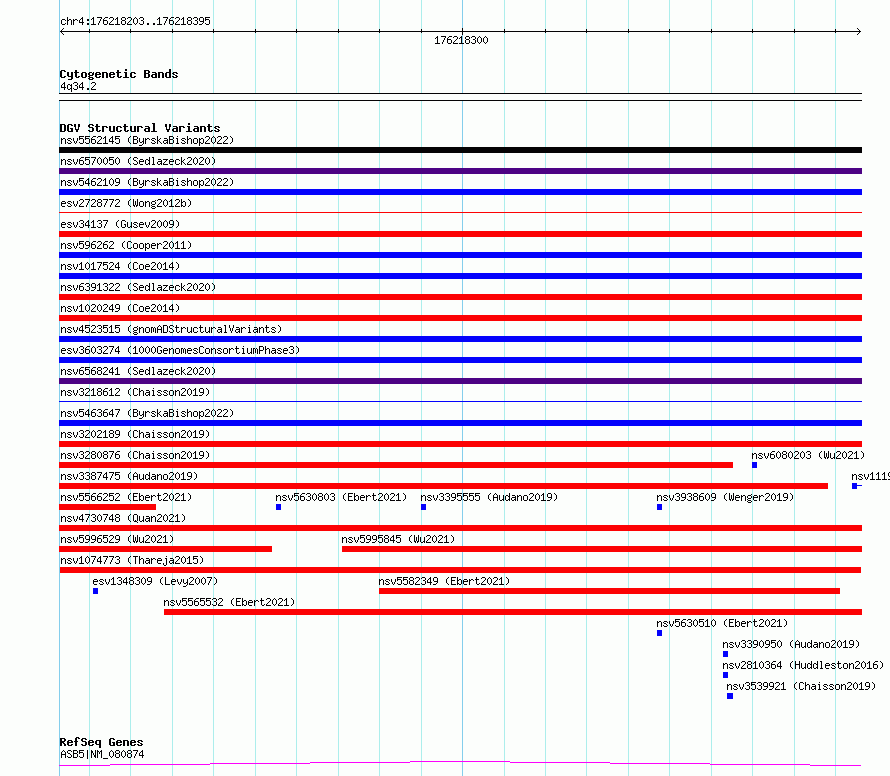Select nsv3938609 (Wenger2019) label
The image size is (890, 776).
point(725,497)
